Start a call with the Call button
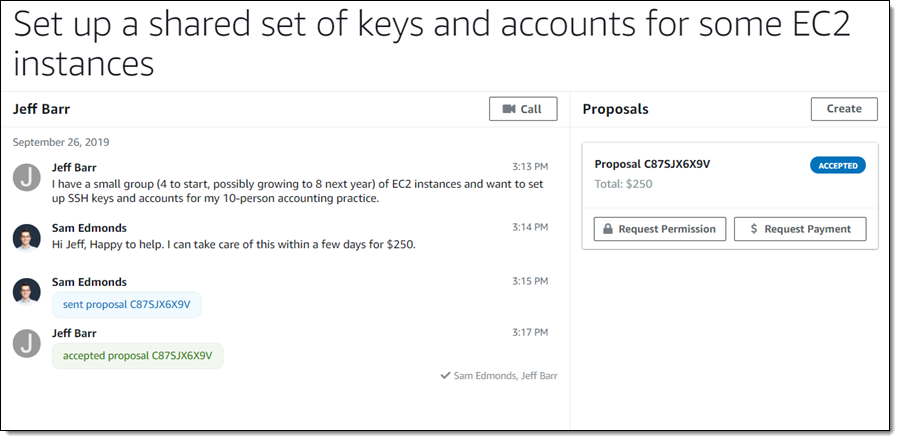This screenshot has width=900, height=441. (x=523, y=109)
